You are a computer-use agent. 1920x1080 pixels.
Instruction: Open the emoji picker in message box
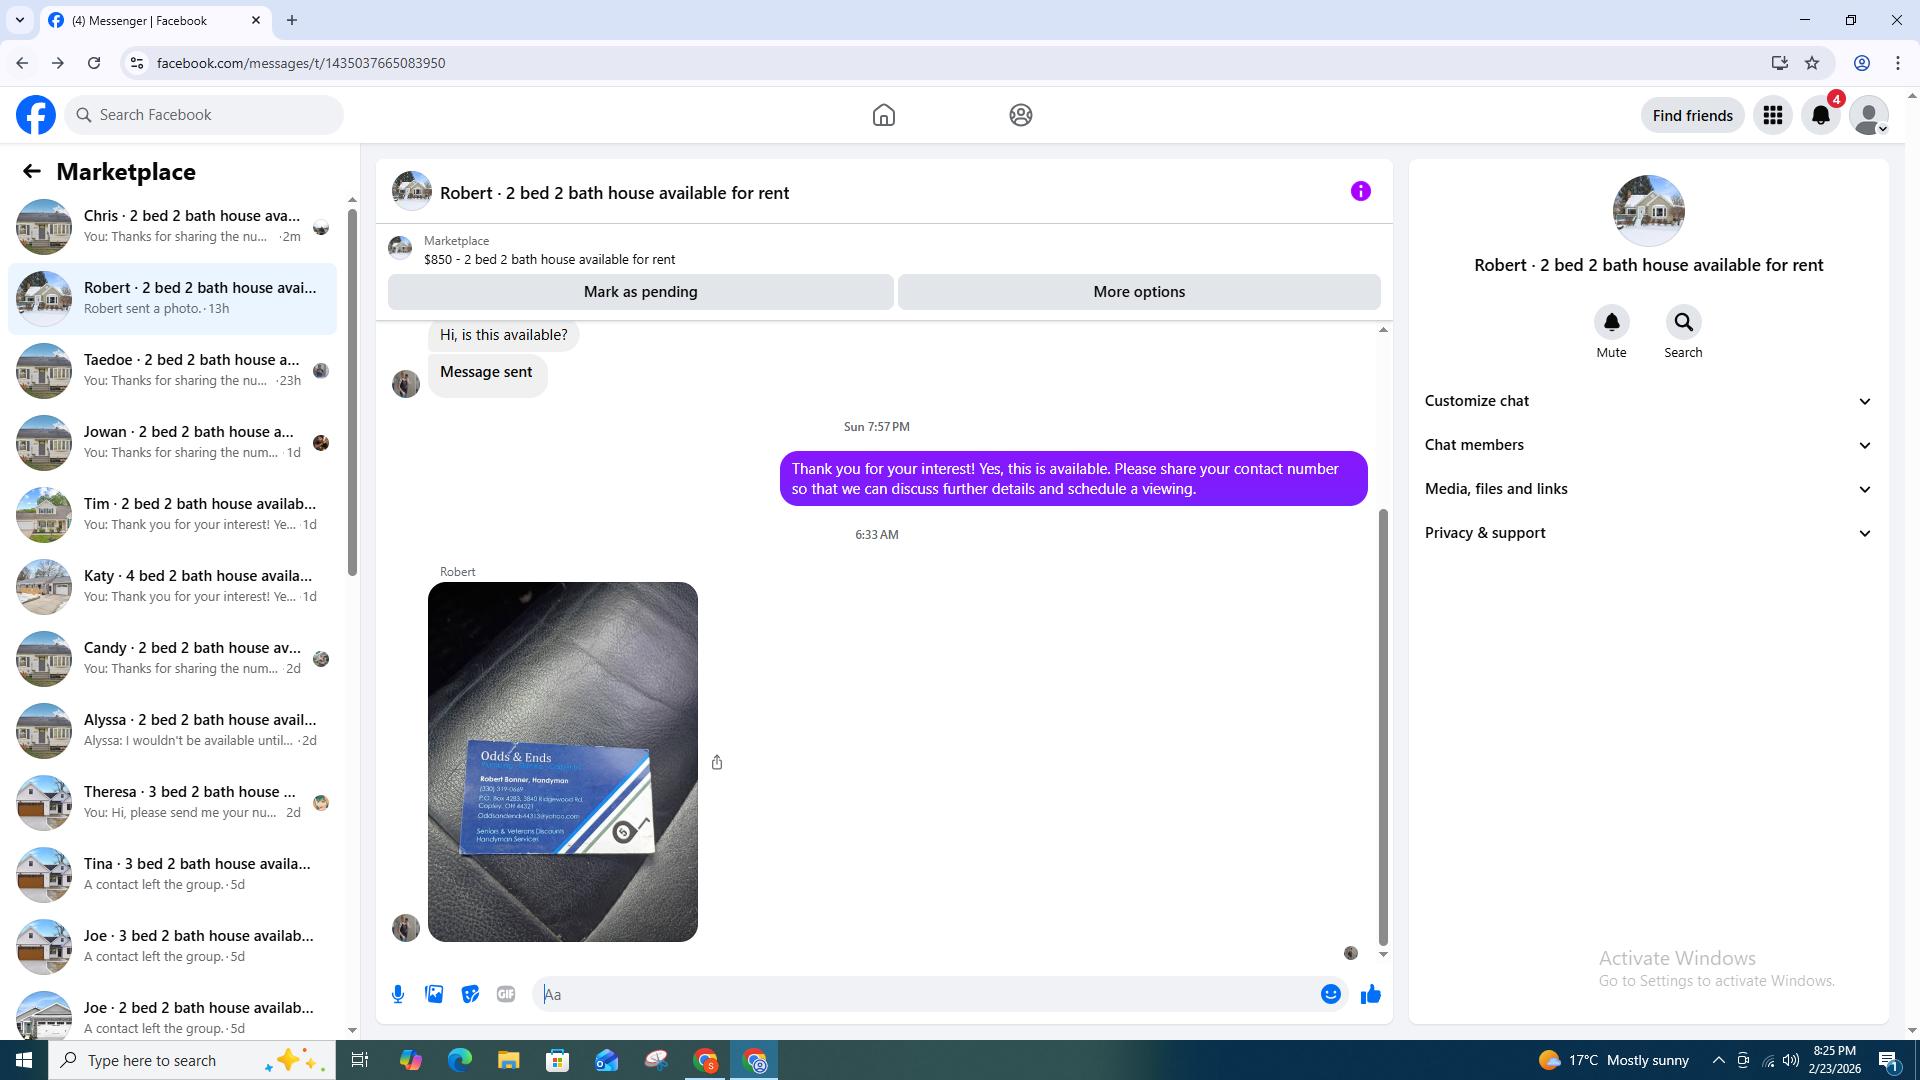(1330, 994)
